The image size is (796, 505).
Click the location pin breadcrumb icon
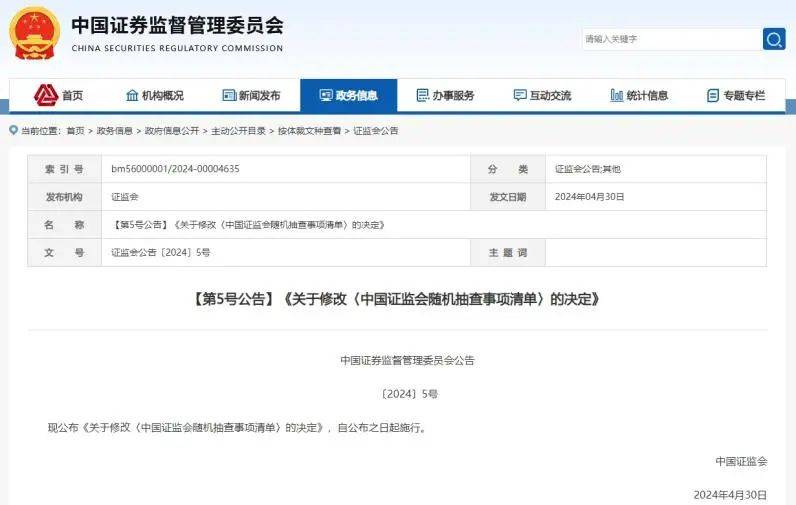pos(14,130)
